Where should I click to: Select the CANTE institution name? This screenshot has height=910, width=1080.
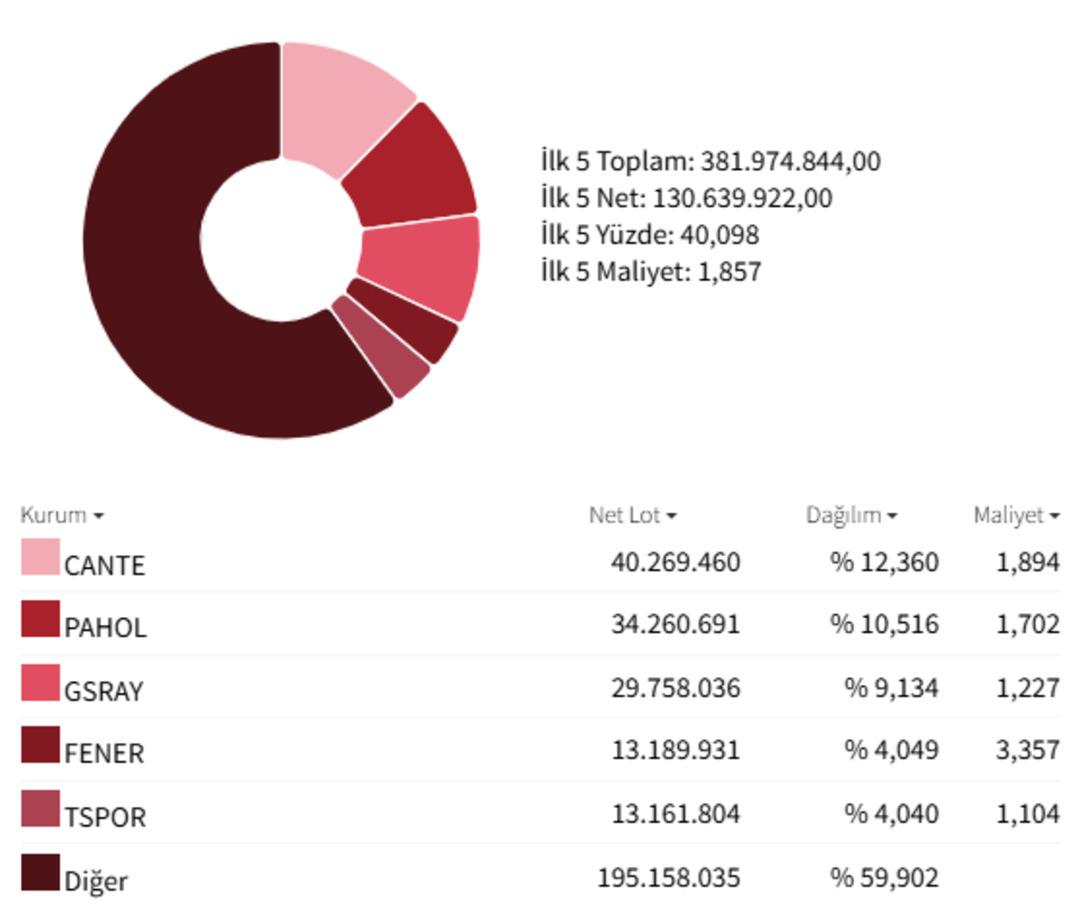[104, 566]
